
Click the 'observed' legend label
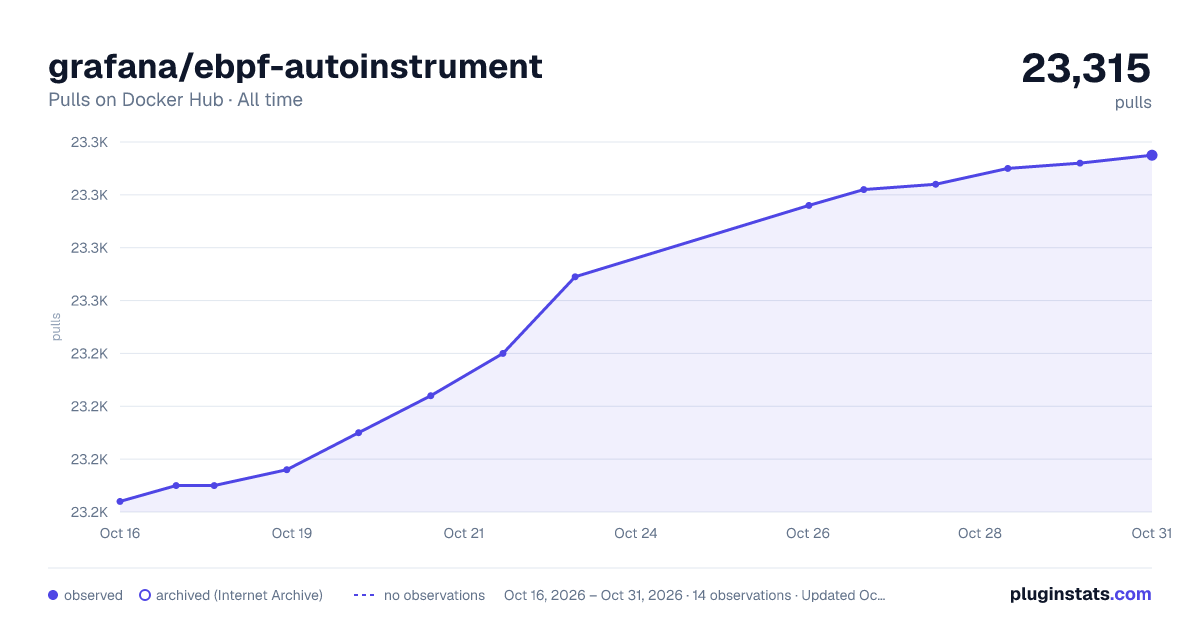[93, 595]
